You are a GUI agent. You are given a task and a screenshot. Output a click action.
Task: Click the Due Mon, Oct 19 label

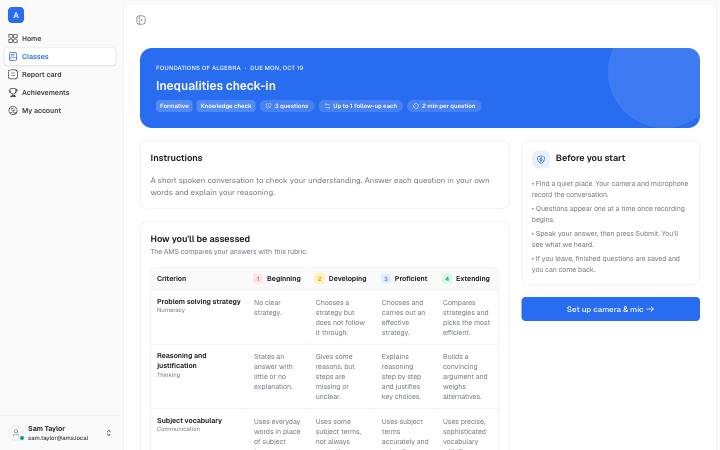coord(276,68)
